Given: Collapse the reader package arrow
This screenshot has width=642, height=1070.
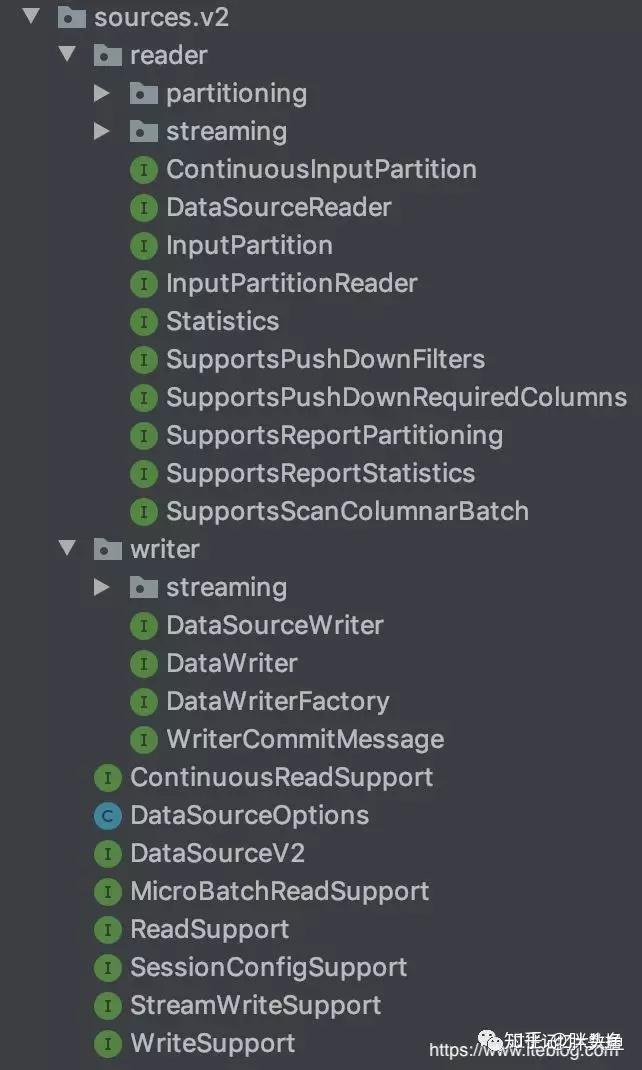Looking at the screenshot, I should pyautogui.click(x=67, y=53).
